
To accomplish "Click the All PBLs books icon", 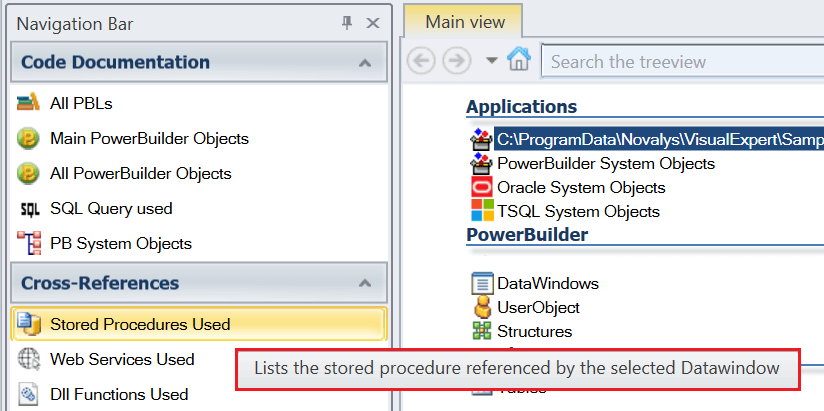I will point(28,102).
